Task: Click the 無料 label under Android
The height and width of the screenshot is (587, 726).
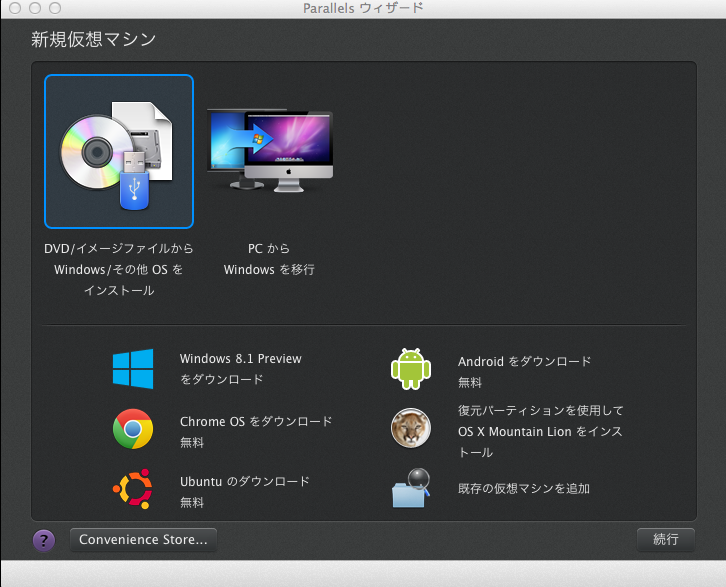Action: click(x=470, y=383)
